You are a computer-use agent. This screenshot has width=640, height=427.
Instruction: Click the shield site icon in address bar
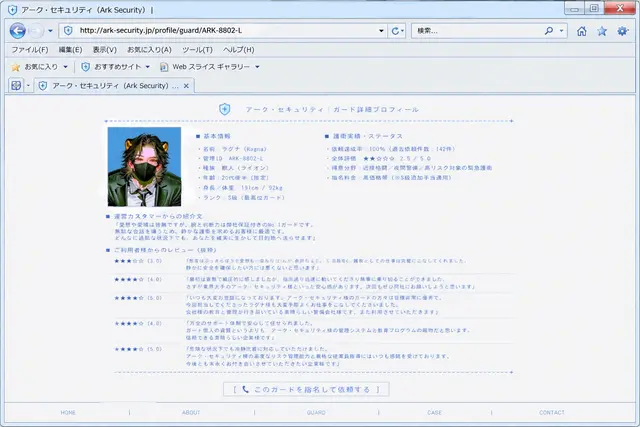[68, 31]
